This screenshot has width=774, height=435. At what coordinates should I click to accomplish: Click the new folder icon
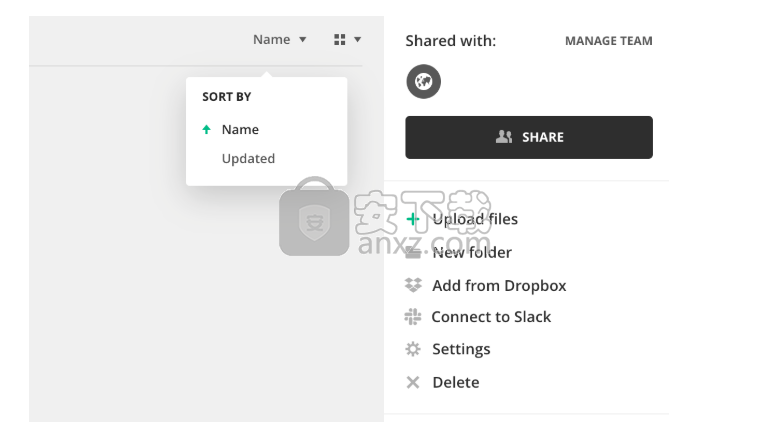click(x=413, y=253)
